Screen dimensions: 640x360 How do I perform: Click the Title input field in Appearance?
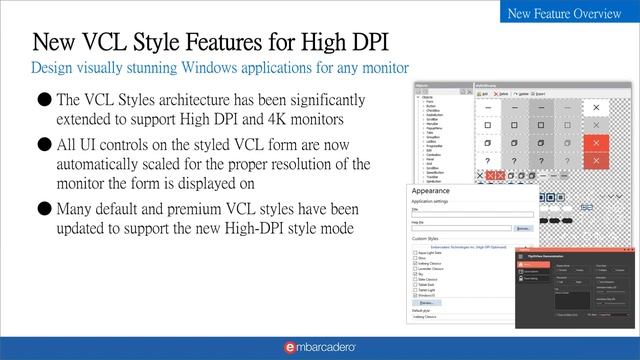(473, 214)
